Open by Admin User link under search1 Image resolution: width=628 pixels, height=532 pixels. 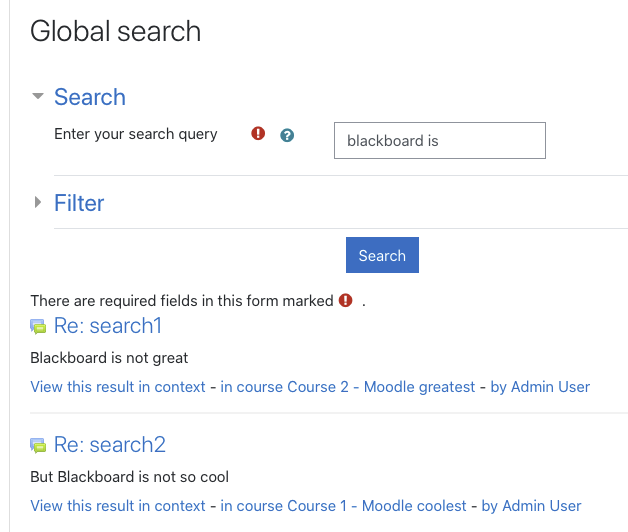(540, 387)
